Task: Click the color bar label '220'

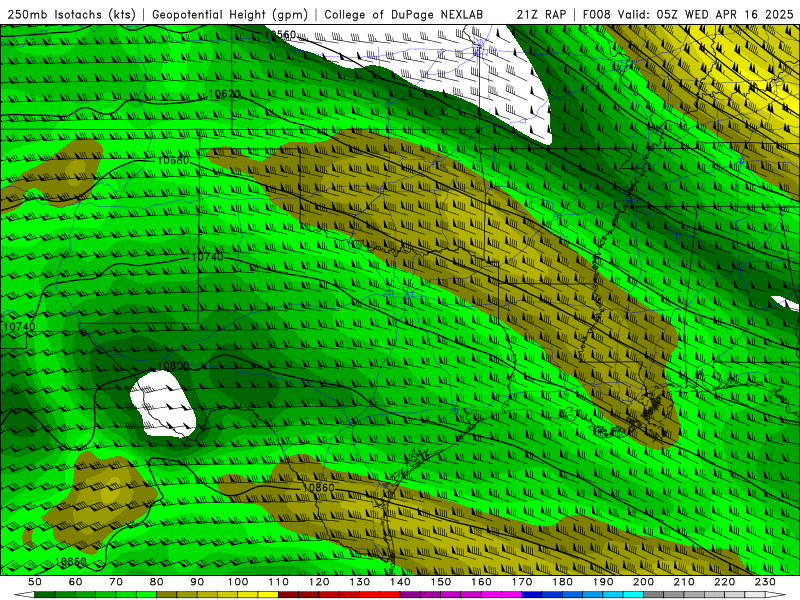Action: pyautogui.click(x=724, y=582)
